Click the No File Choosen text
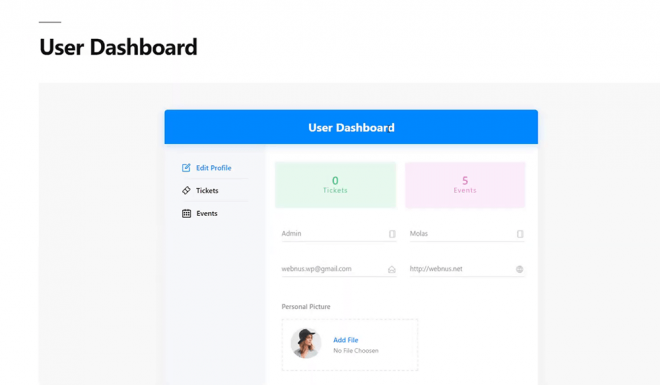660x385 pixels. pyautogui.click(x=356, y=350)
